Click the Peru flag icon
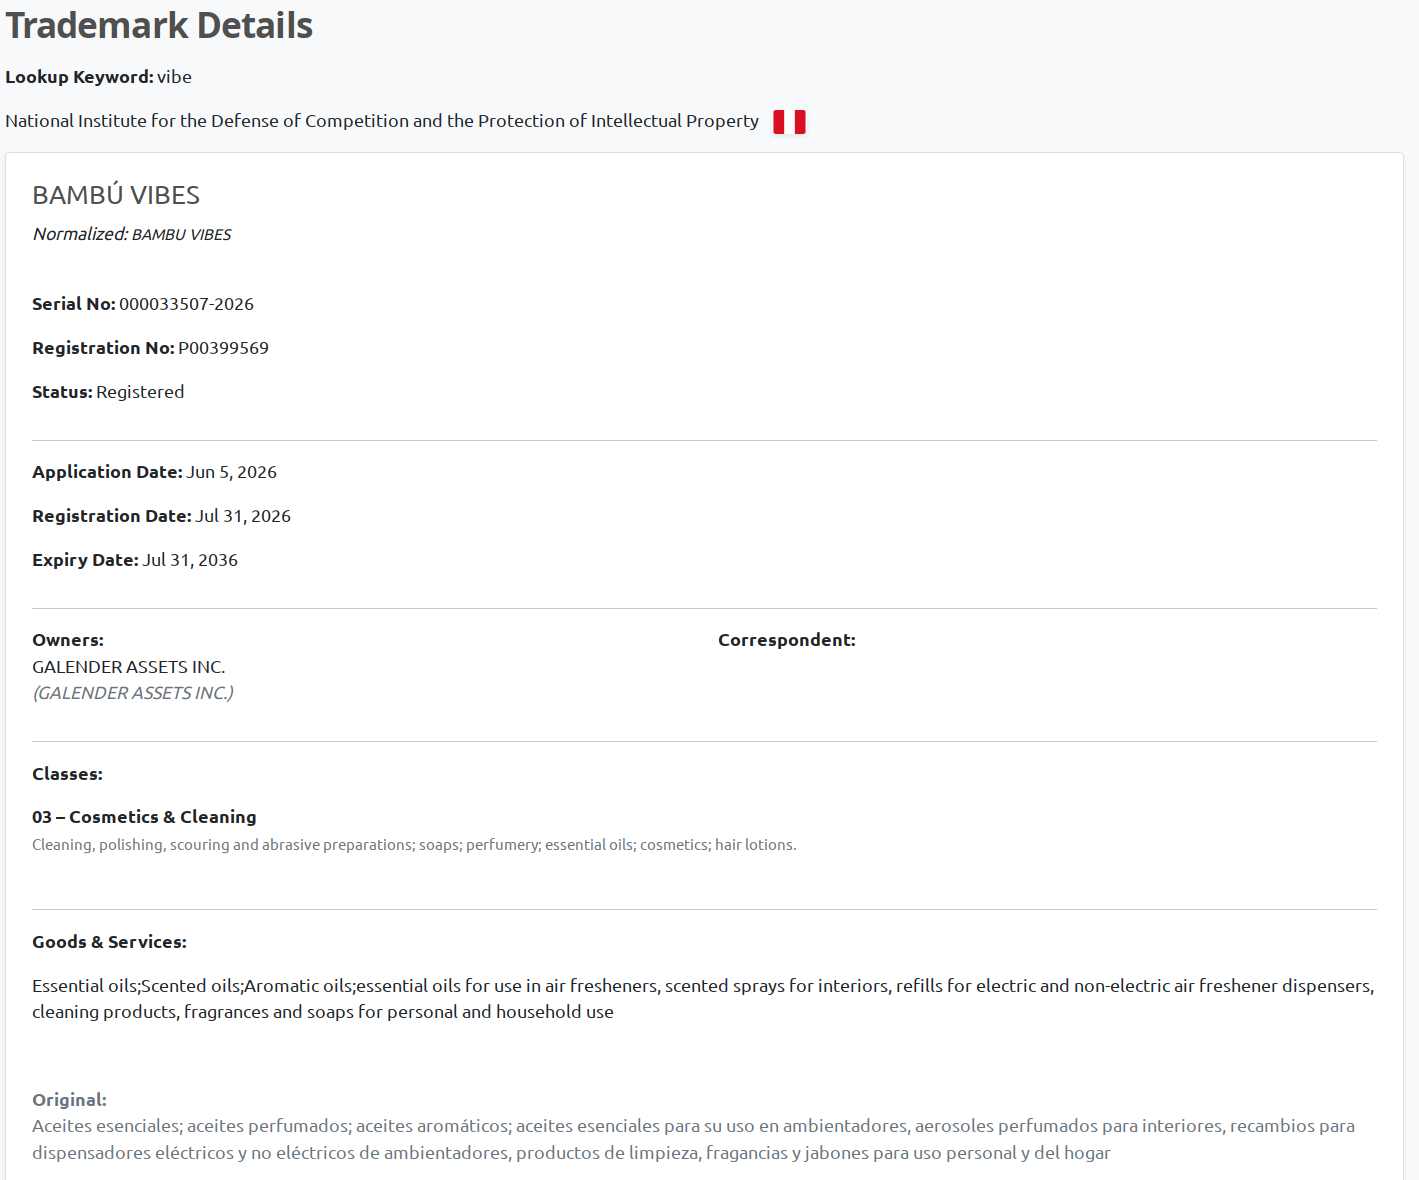Screen dimensions: 1419x1180 pos(789,122)
